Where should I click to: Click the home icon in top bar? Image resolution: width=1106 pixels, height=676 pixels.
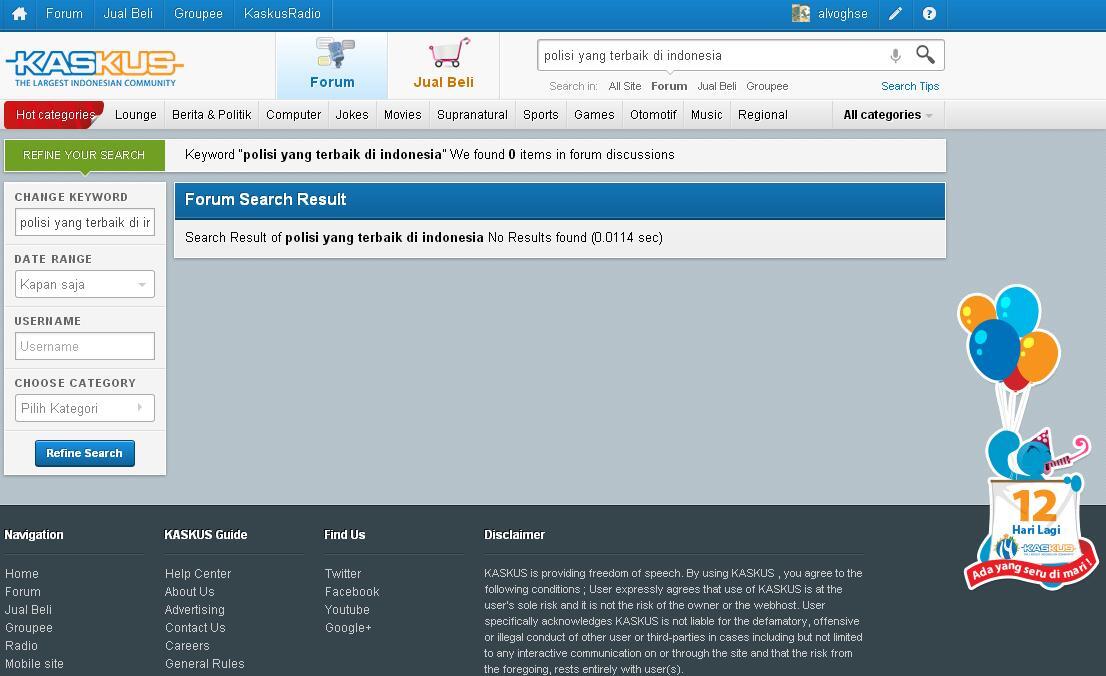click(19, 14)
